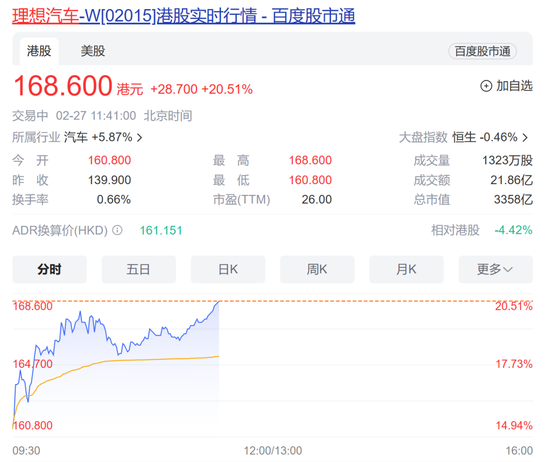Click the 加自选 add to watchlist text
550x462 pixels.
point(514,86)
